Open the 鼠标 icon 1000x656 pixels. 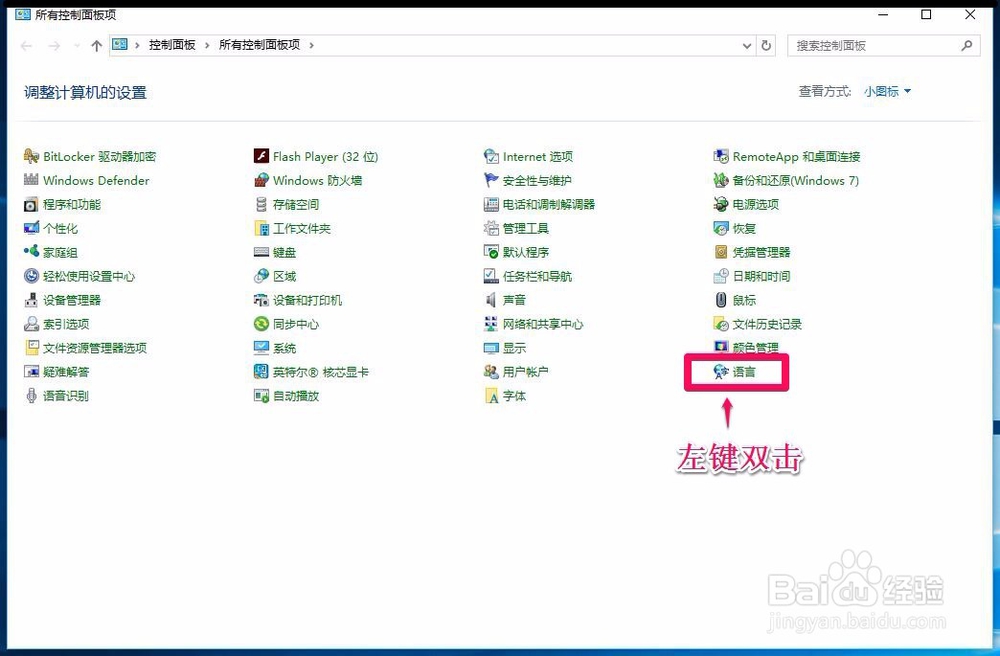(721, 300)
